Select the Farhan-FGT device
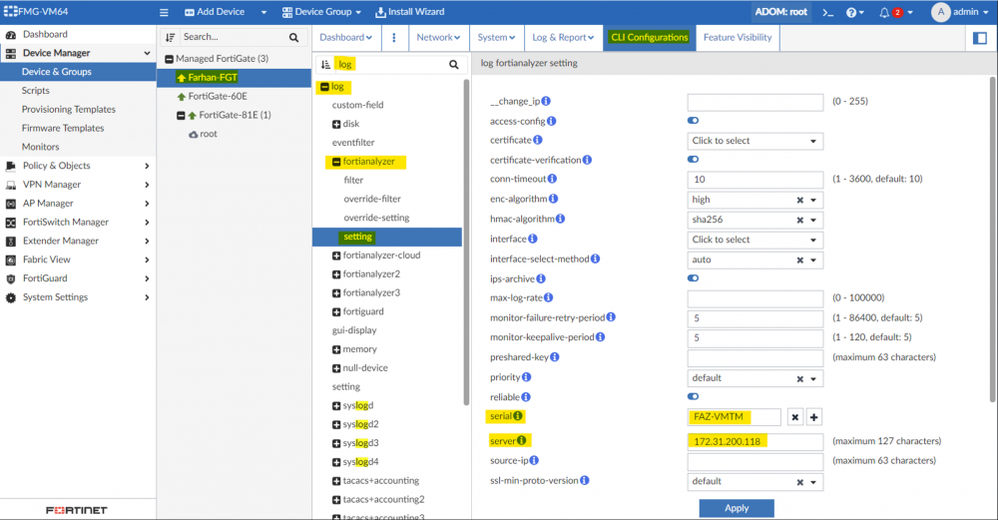 213,78
